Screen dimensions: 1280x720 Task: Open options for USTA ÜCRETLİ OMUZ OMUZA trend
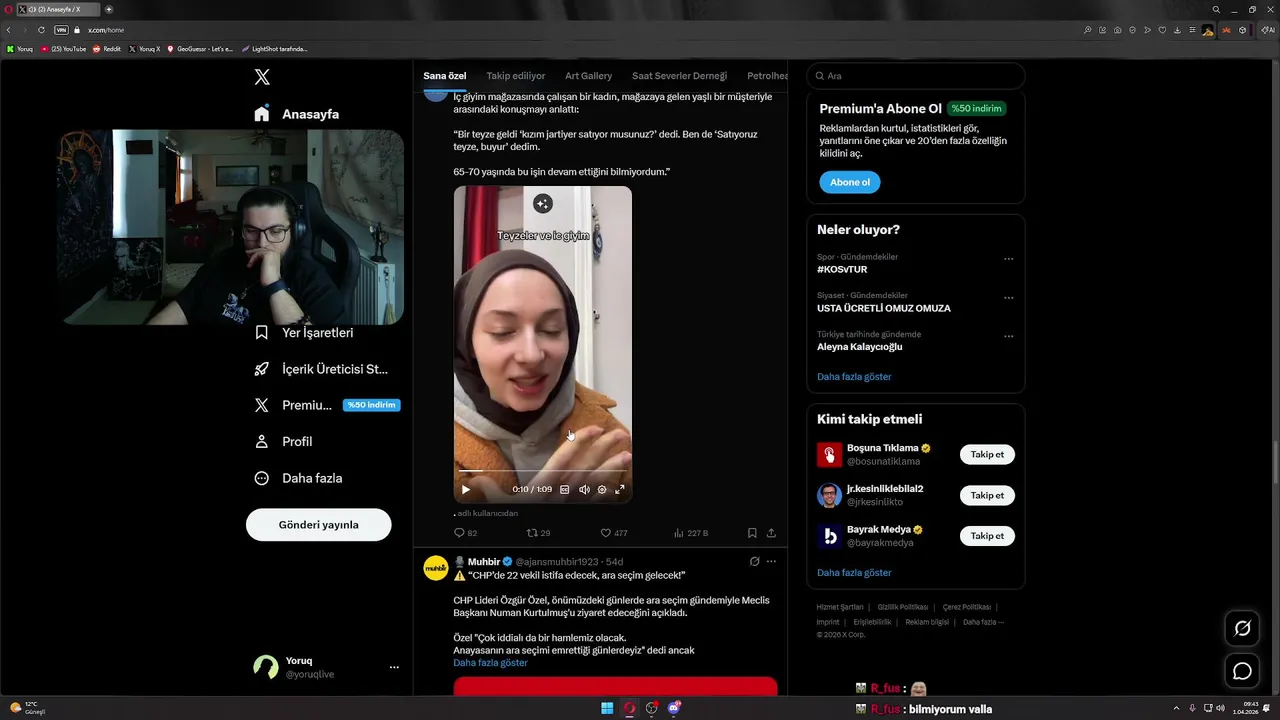(1008, 298)
